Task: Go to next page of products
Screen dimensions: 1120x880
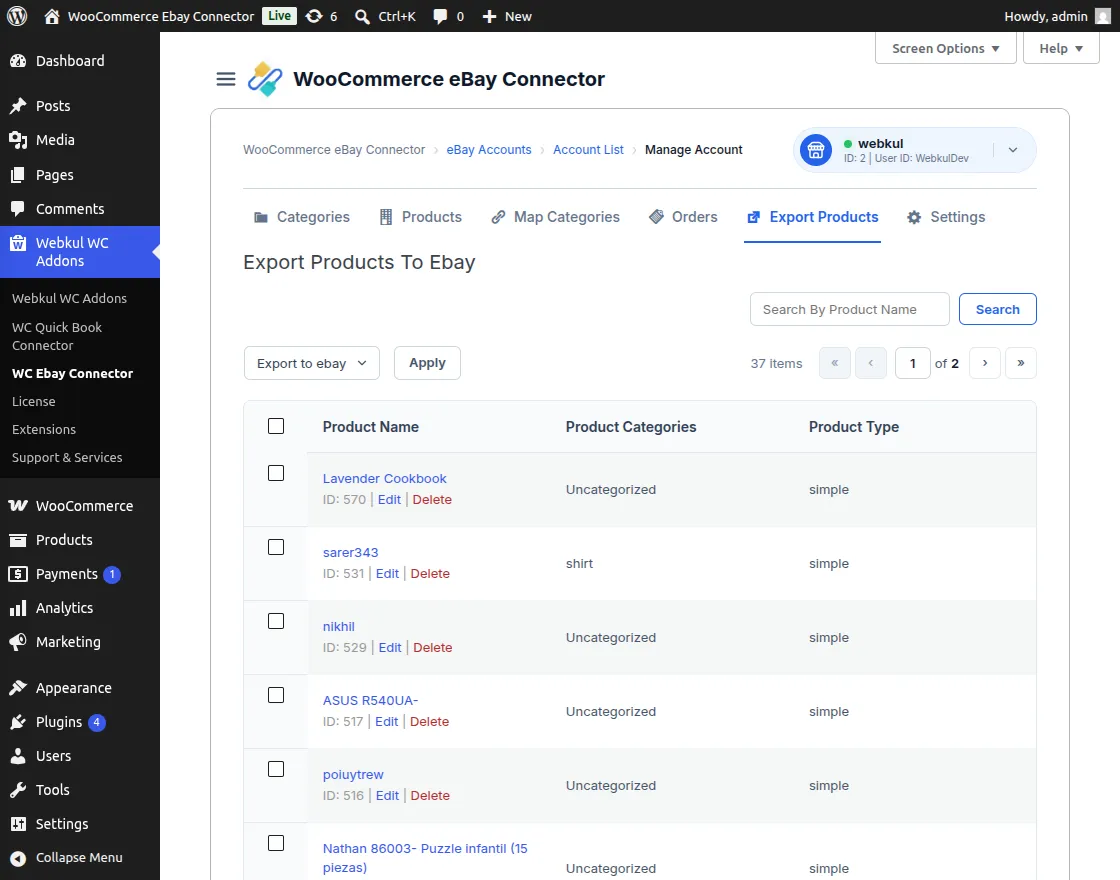Action: (985, 363)
